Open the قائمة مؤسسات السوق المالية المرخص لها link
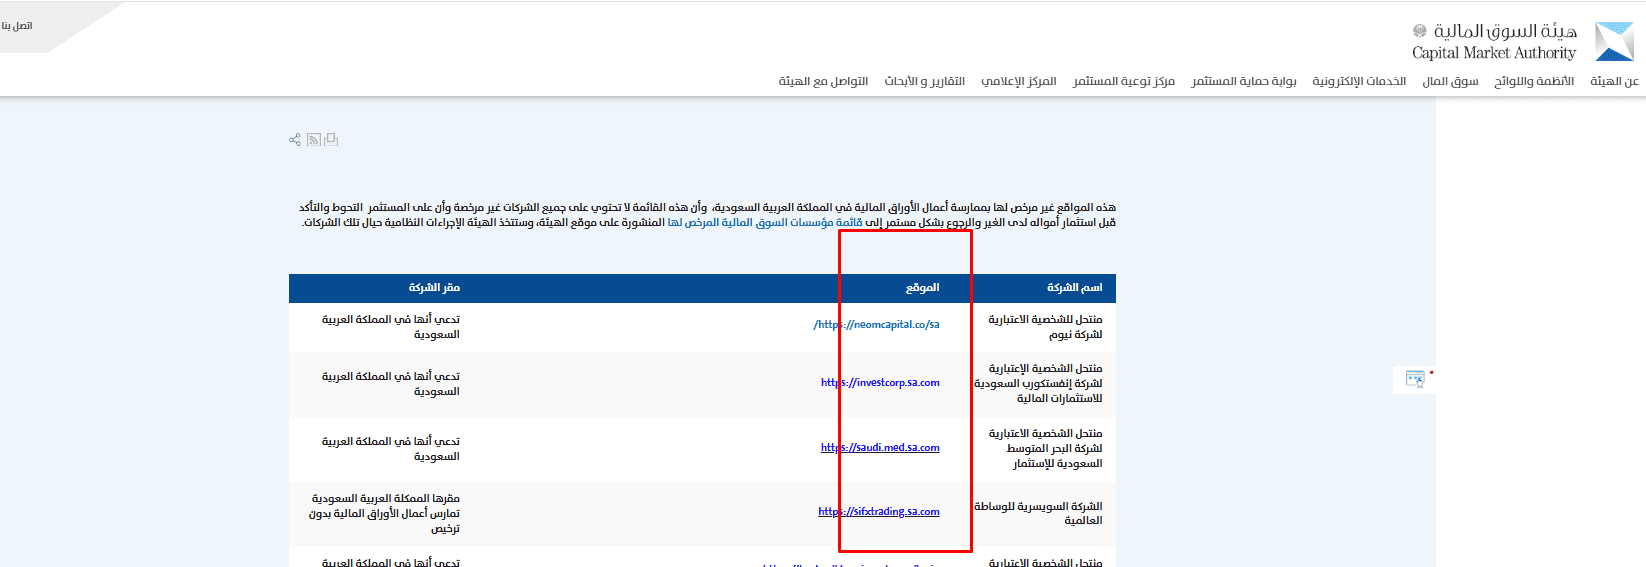1646x567 pixels. pos(765,222)
